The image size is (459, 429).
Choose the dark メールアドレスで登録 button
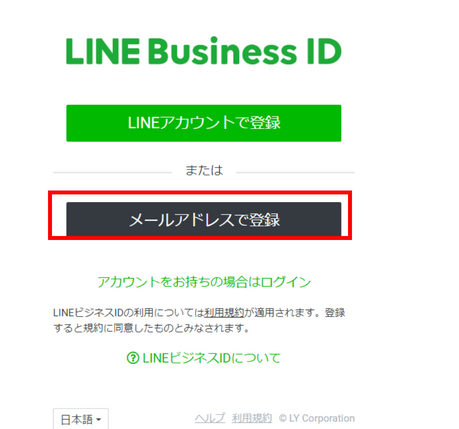click(x=204, y=219)
